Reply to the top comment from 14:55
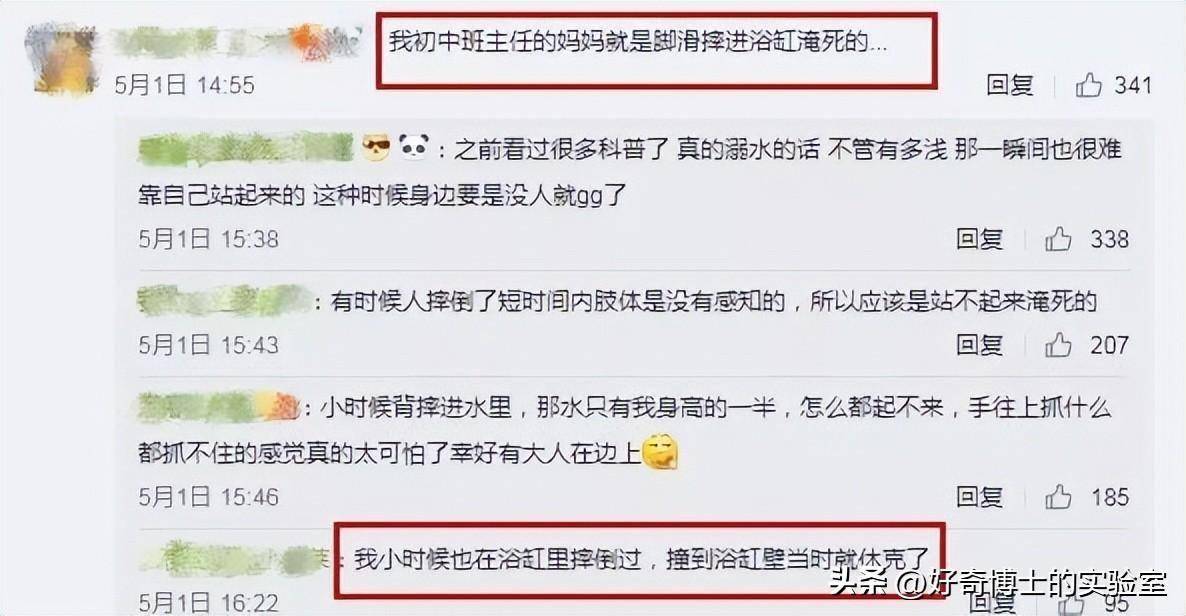This screenshot has width=1186, height=616. [1010, 85]
